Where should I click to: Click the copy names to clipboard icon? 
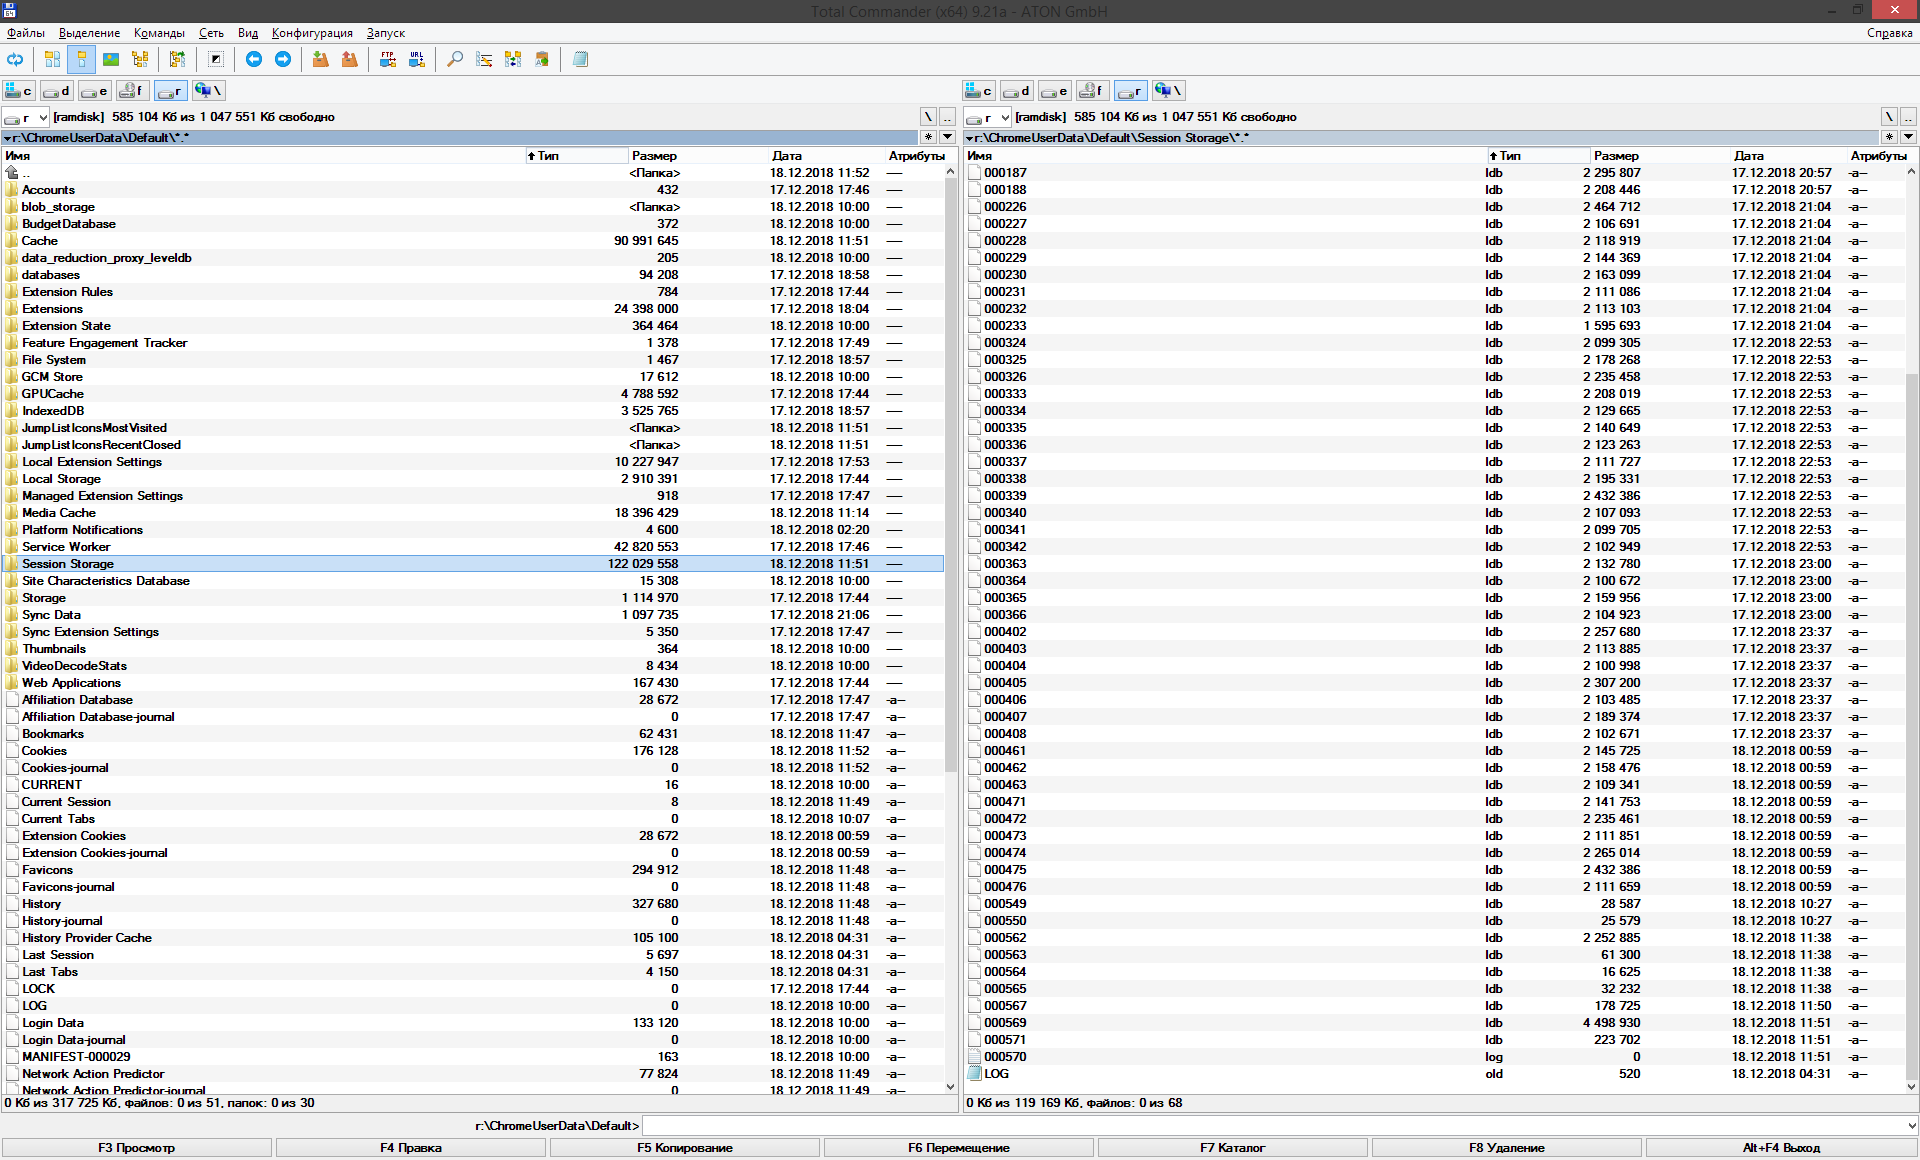pos(542,60)
